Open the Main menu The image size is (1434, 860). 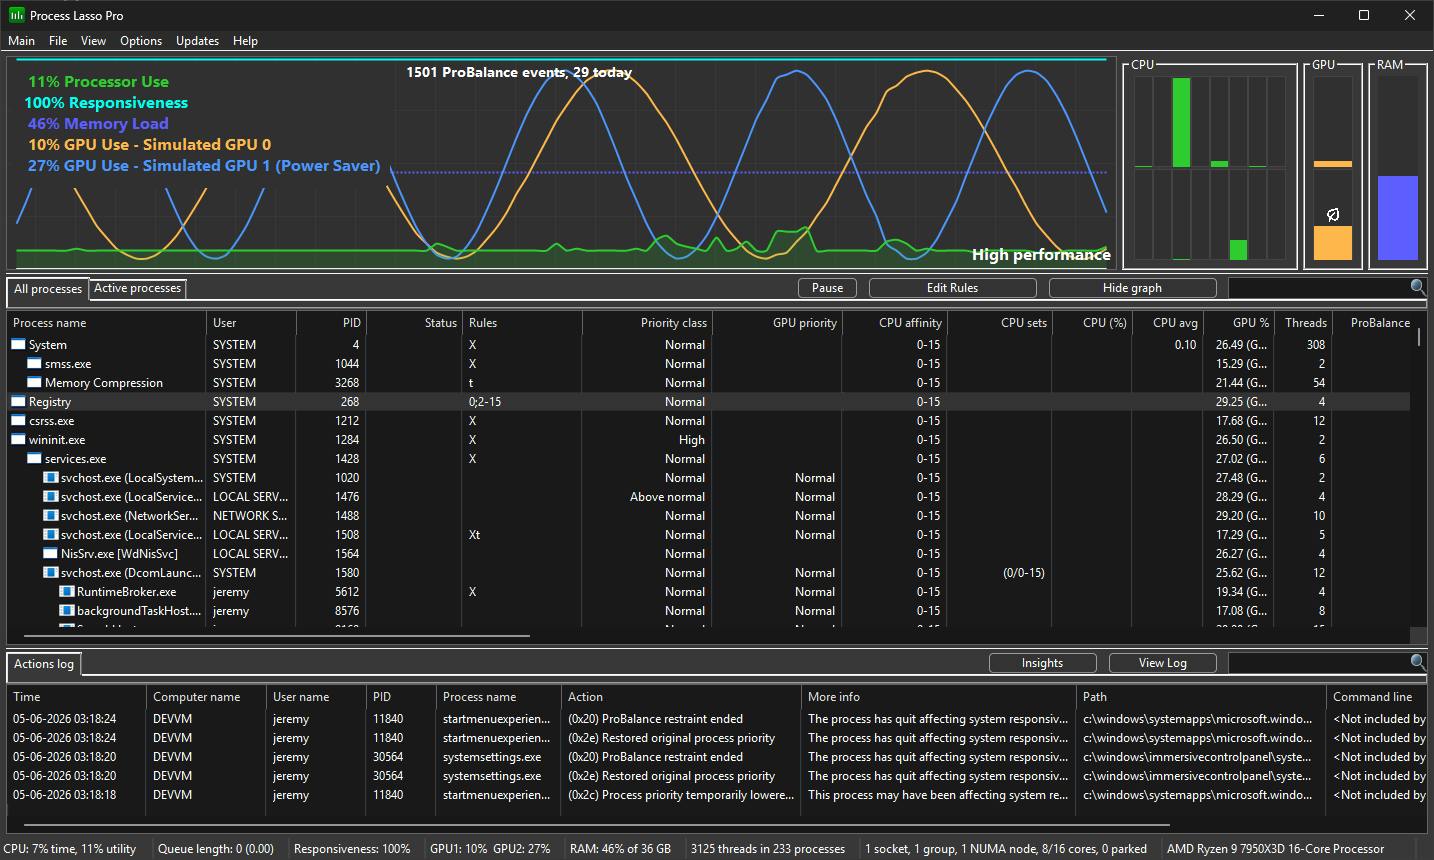[21, 41]
